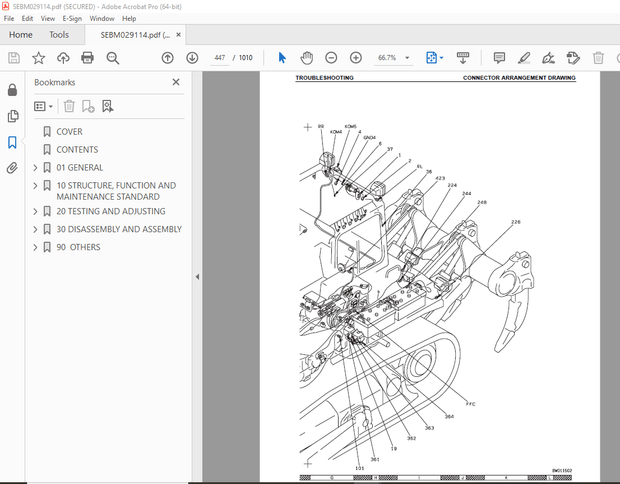Click the stamp tool icon
Screen dimensions: 620x484
(x=573, y=58)
